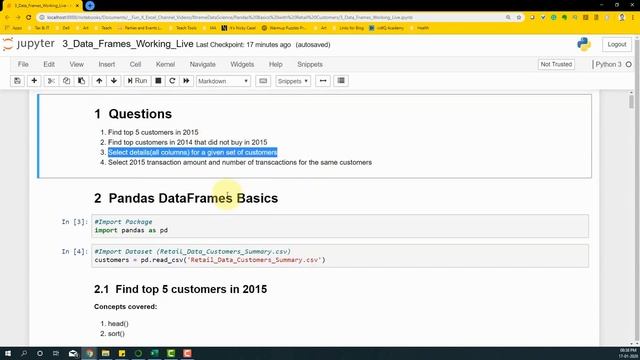This screenshot has height=360, width=640.
Task: Click the '1 Questions' heading
Action: (133, 114)
